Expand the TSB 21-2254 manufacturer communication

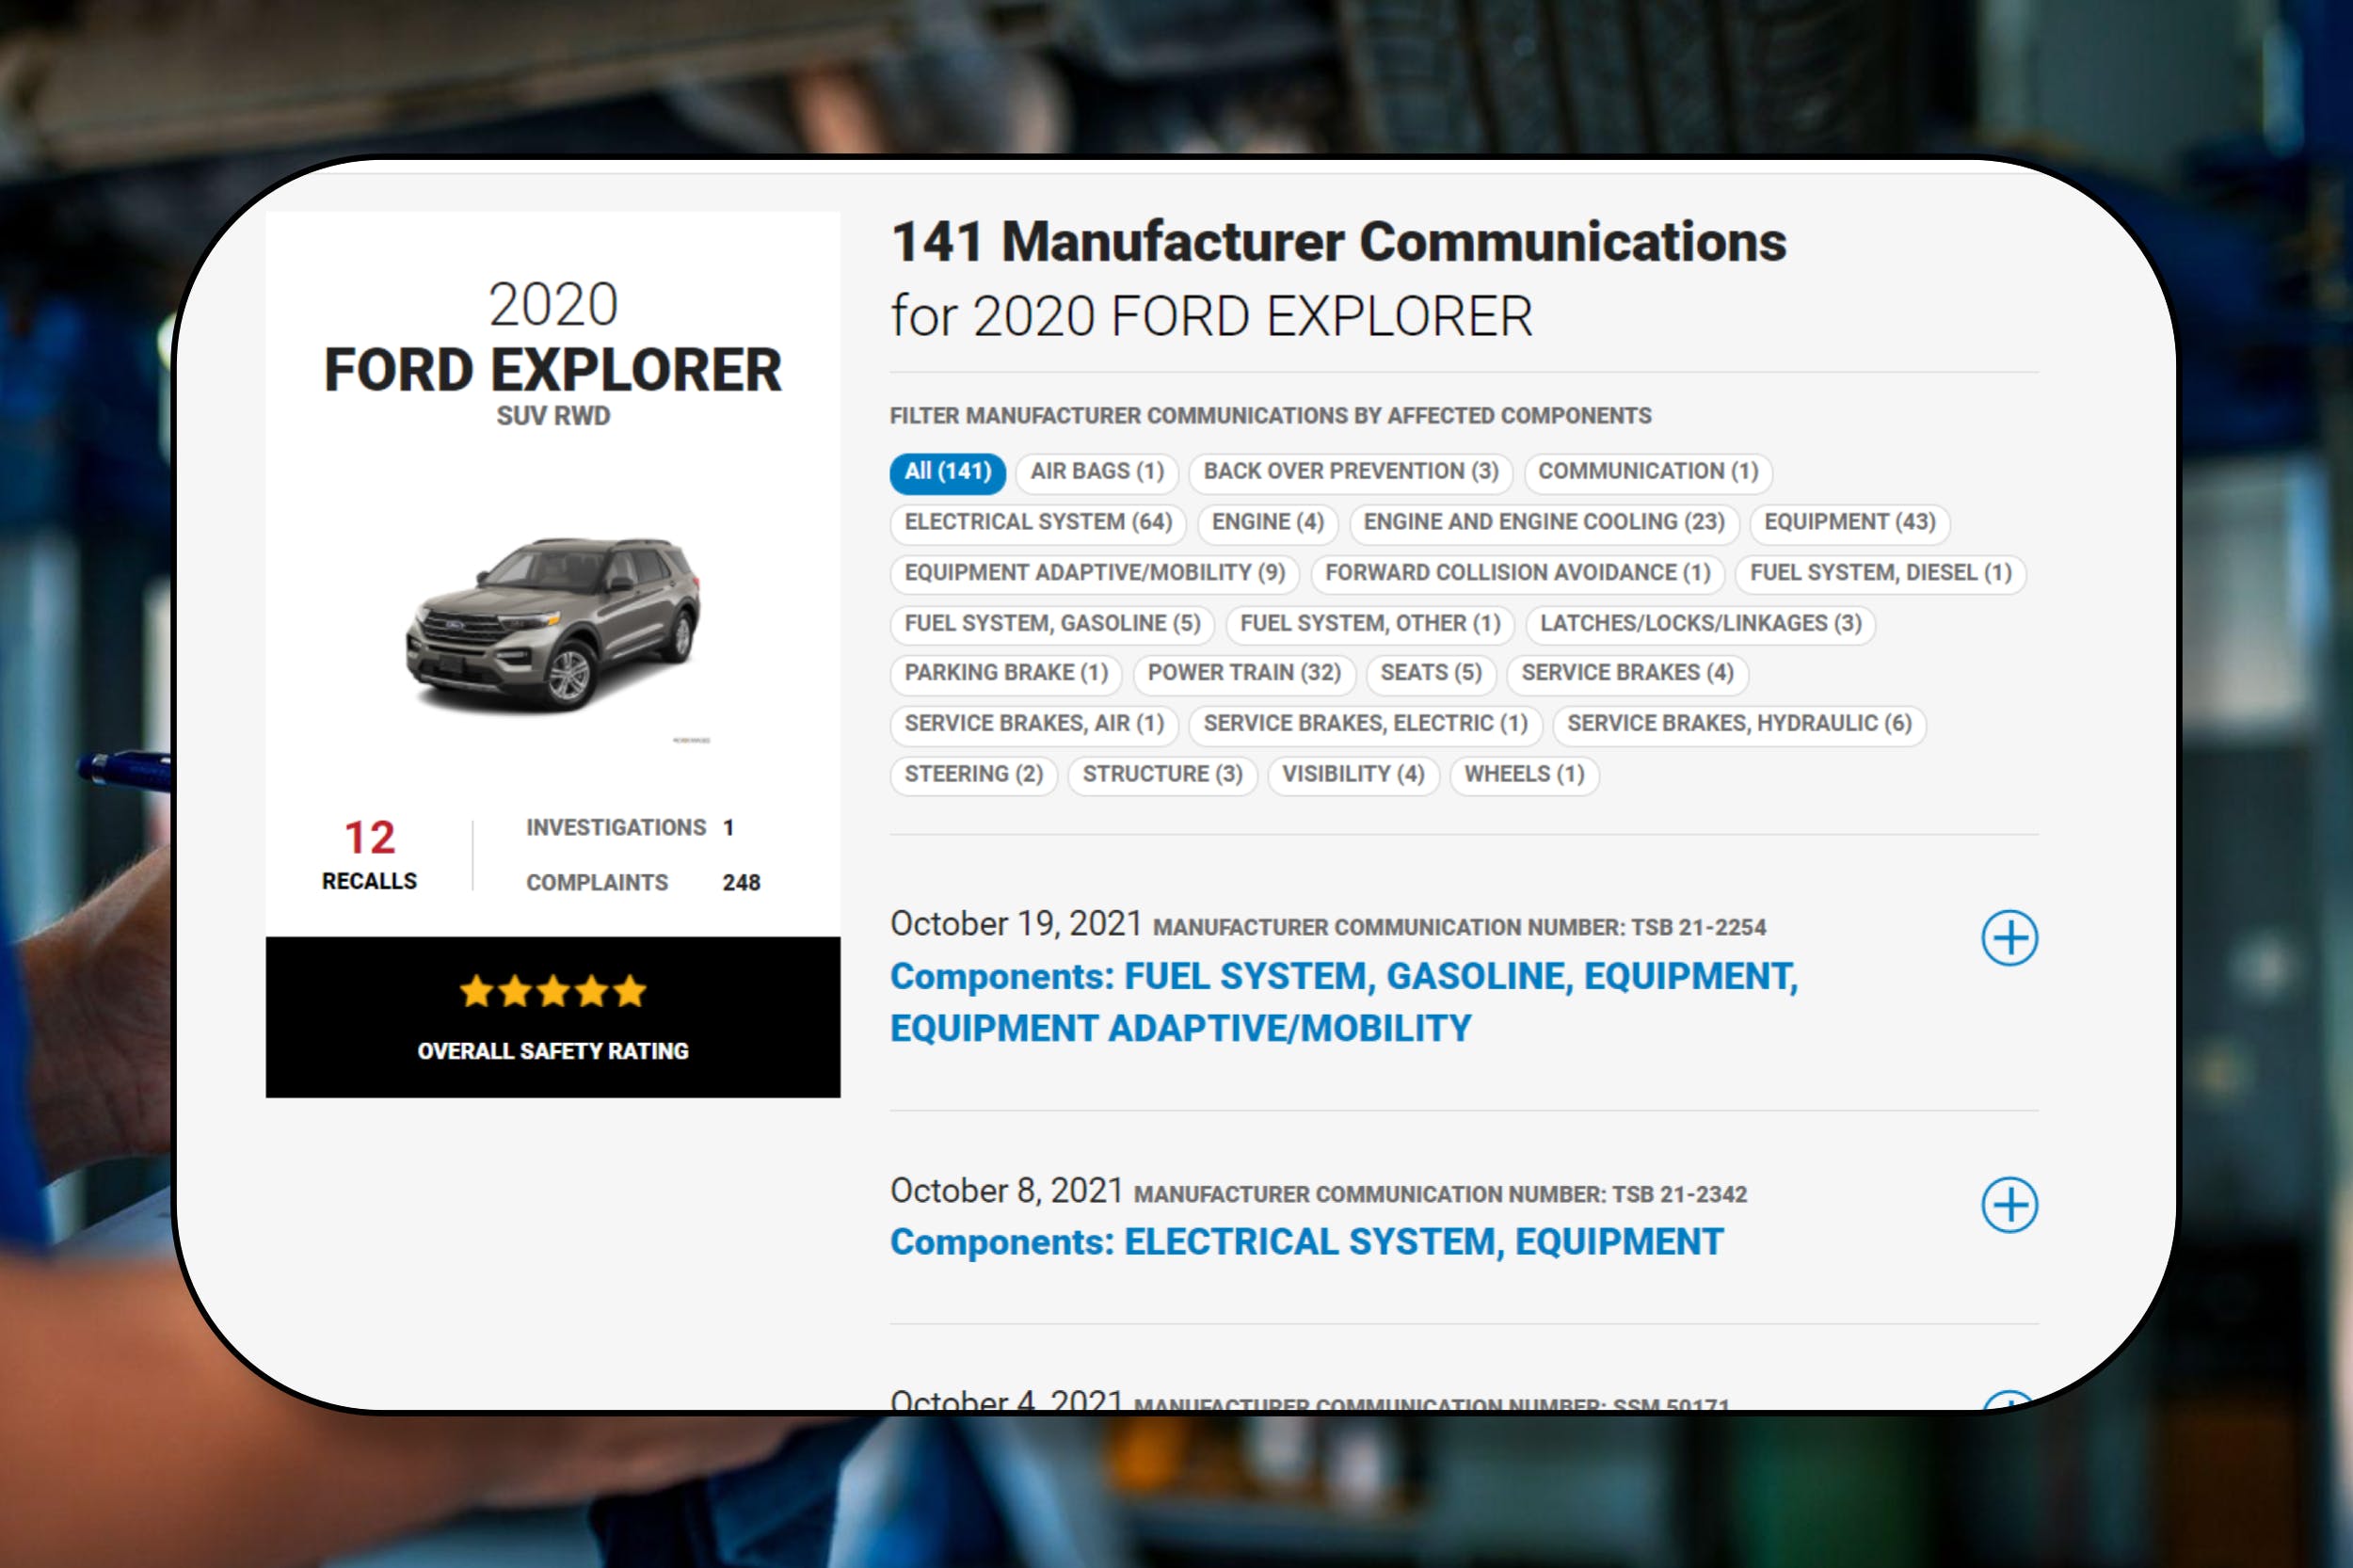(2012, 938)
